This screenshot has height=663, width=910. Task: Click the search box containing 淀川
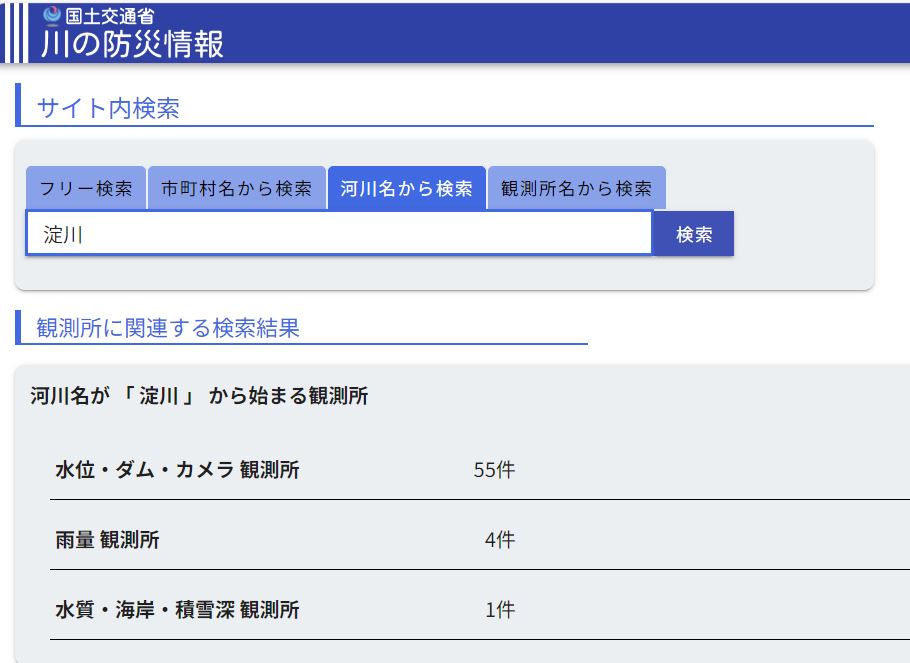pyautogui.click(x=338, y=234)
